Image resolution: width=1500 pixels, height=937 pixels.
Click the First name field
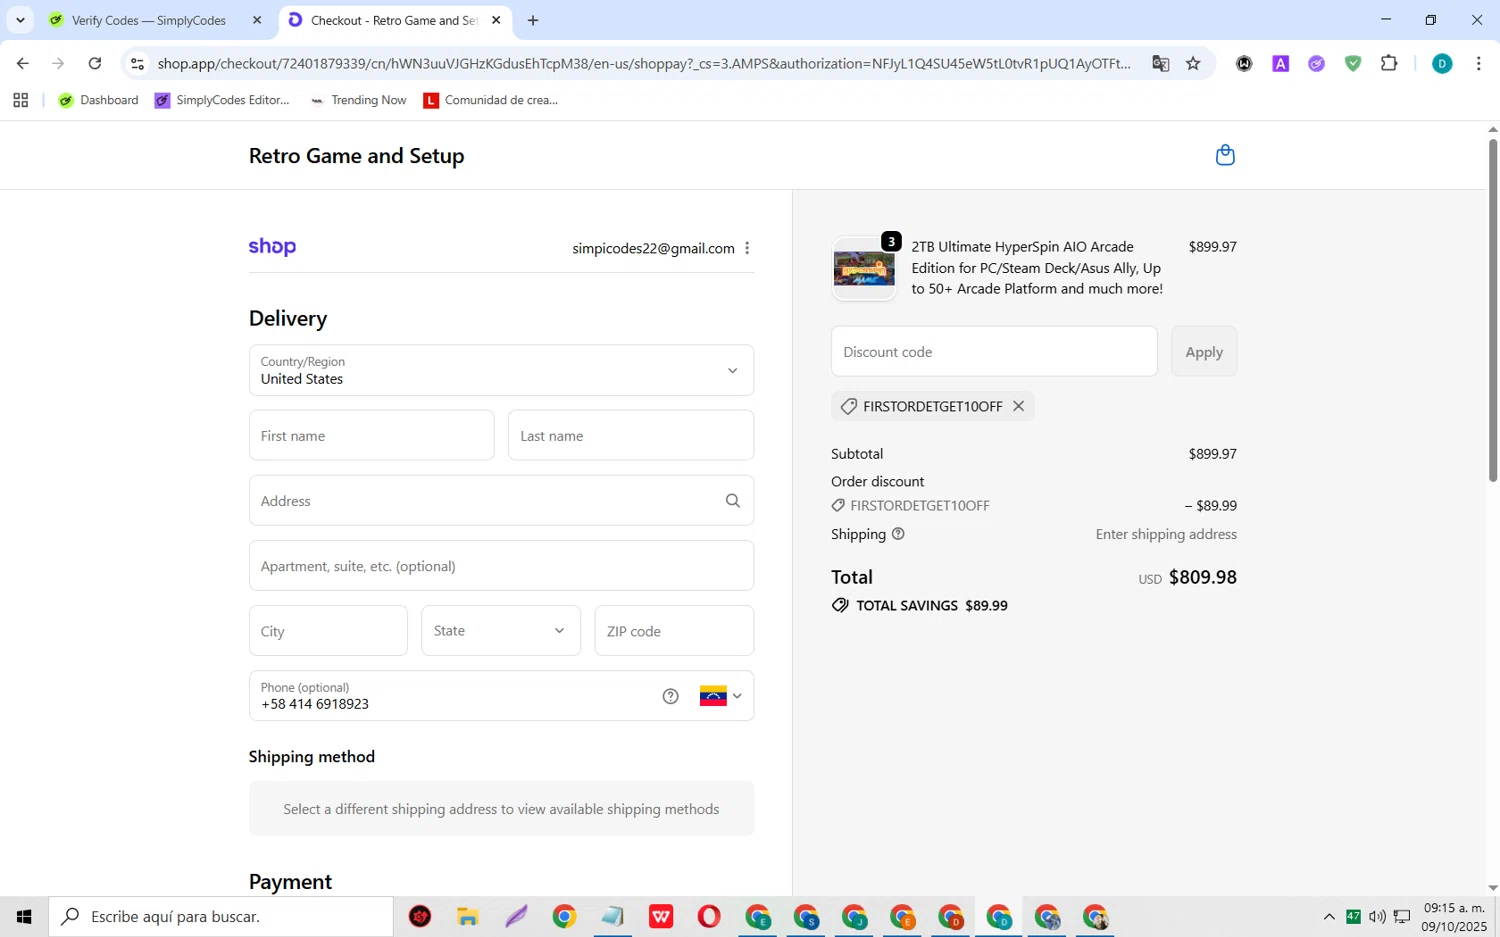(x=371, y=435)
